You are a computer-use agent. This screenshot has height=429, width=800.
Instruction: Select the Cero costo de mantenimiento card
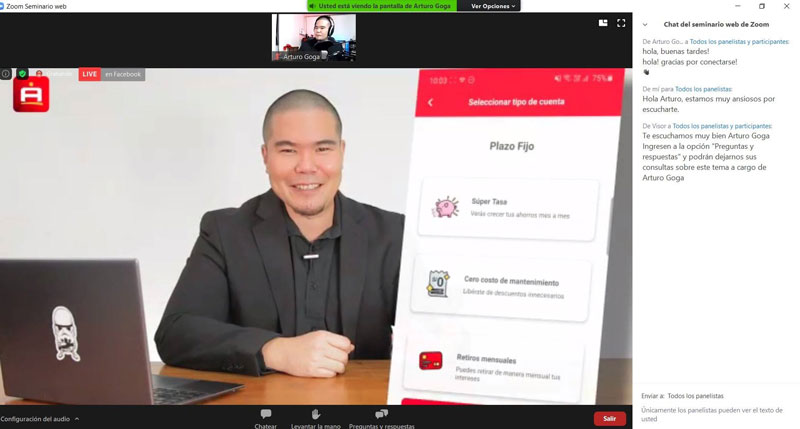coord(501,287)
